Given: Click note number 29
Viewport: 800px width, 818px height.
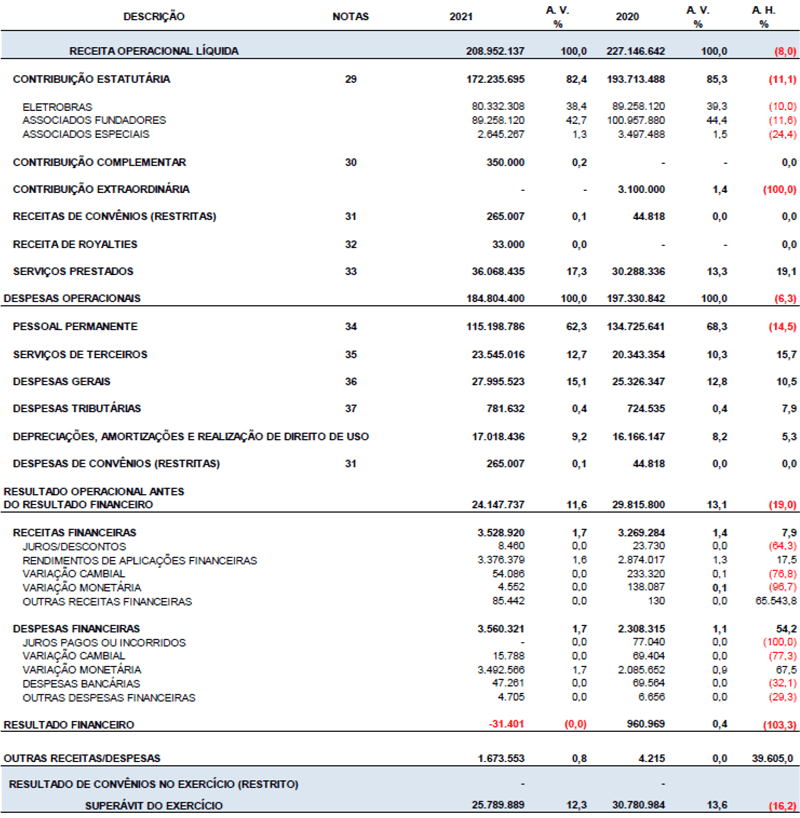Looking at the screenshot, I should (x=350, y=78).
